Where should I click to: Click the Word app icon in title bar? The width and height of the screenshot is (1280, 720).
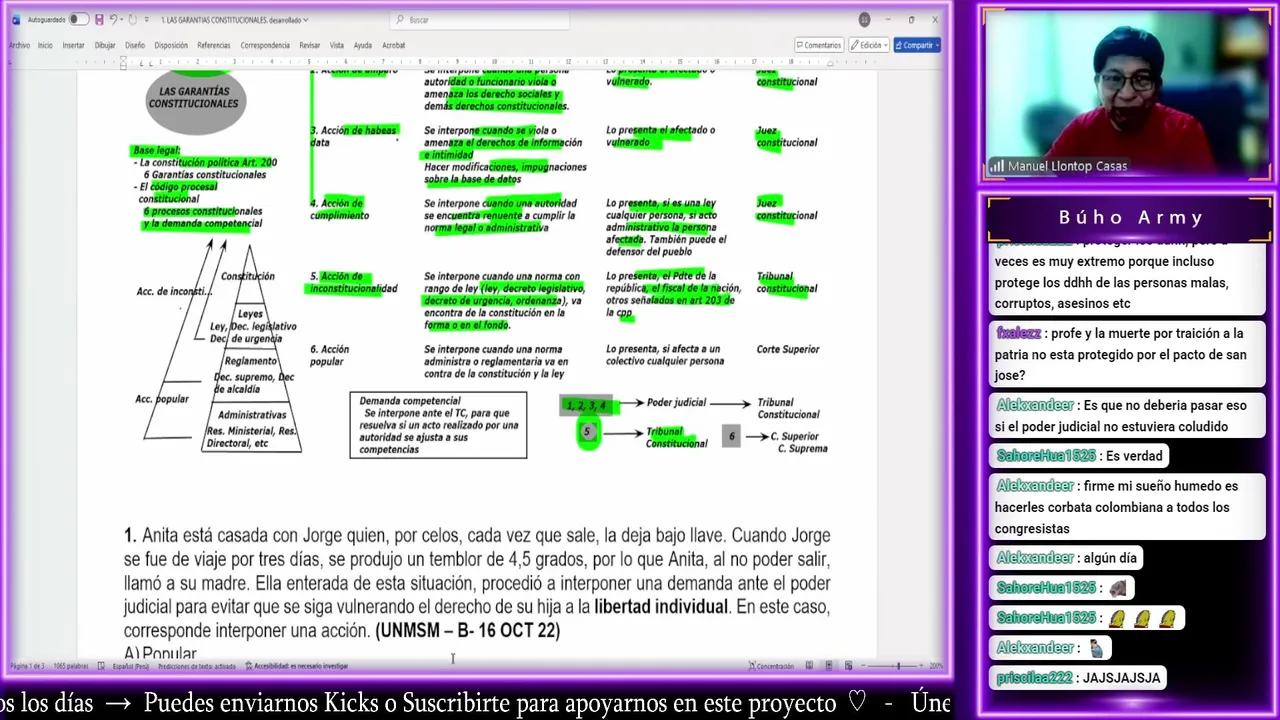coord(16,19)
